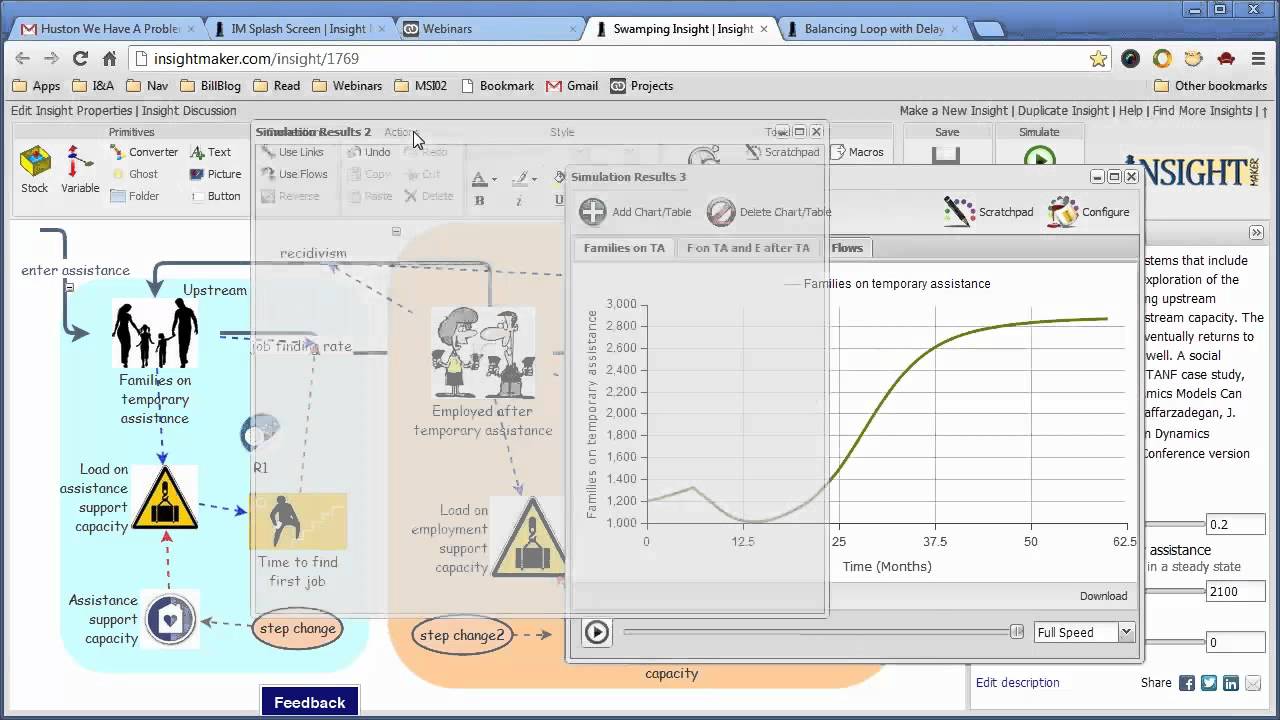1280x720 pixels.
Task: Open Configure in Simulation Results 3
Action: (x=1089, y=212)
